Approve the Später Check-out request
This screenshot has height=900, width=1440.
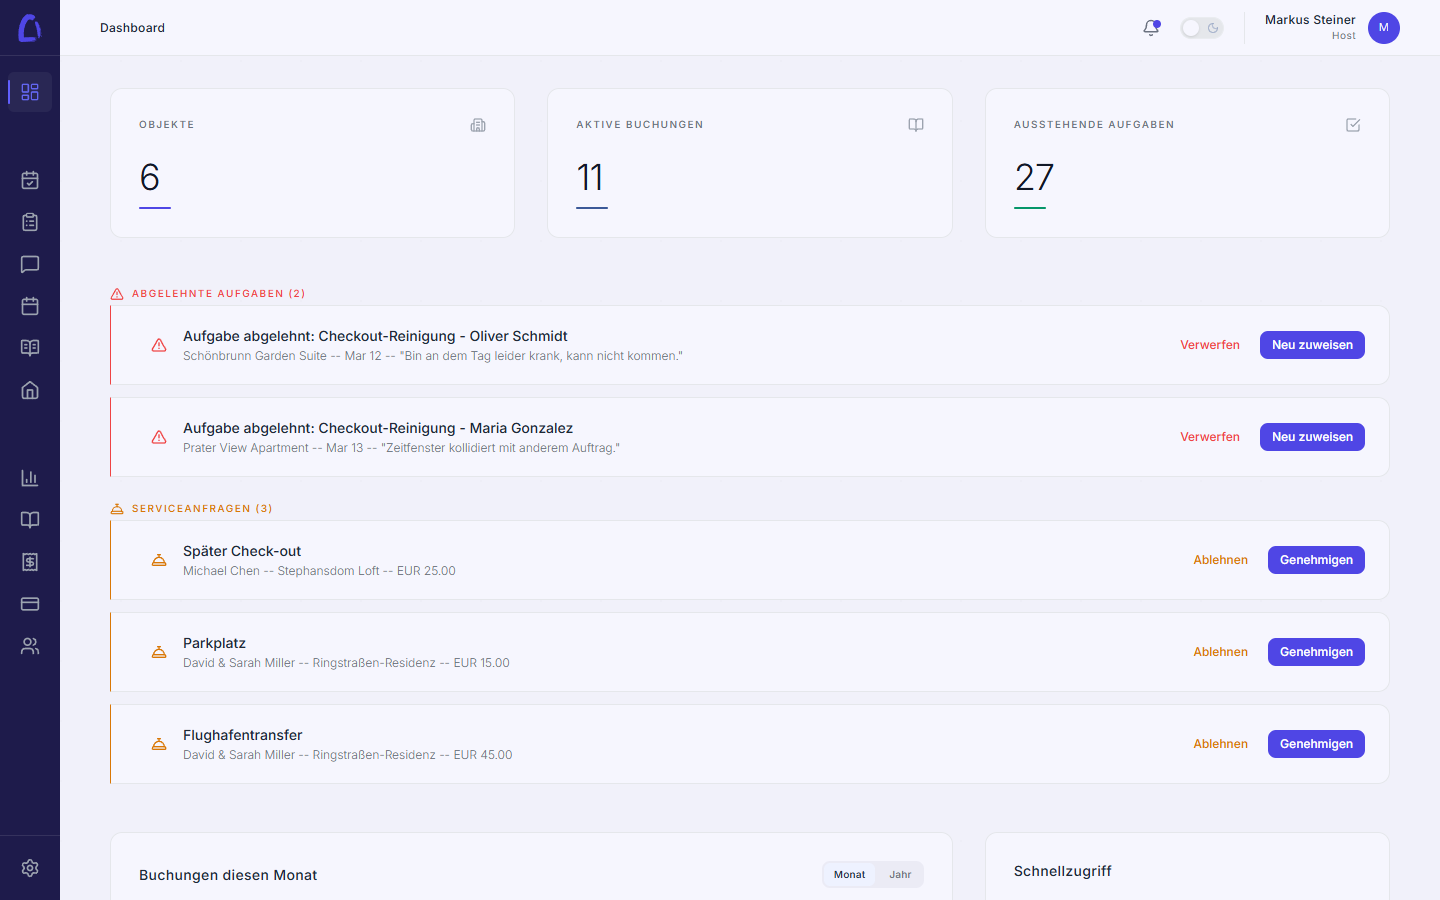(1316, 560)
